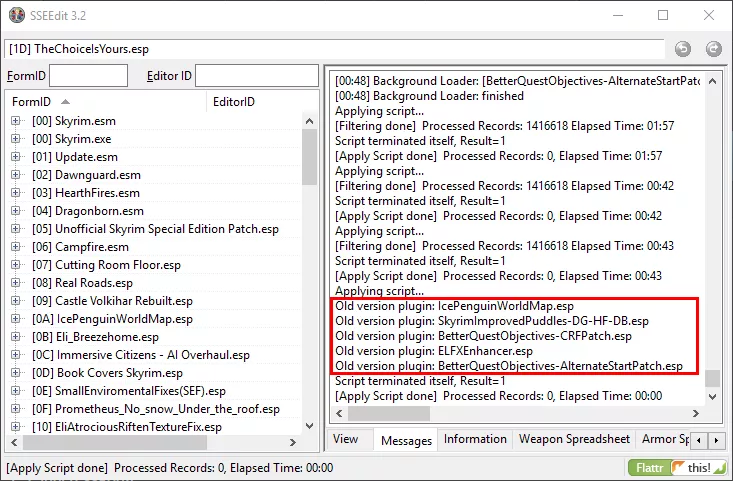733x481 pixels.
Task: Expand the Castle Volkihar Rebuilt.esp node
Action: click(x=15, y=301)
